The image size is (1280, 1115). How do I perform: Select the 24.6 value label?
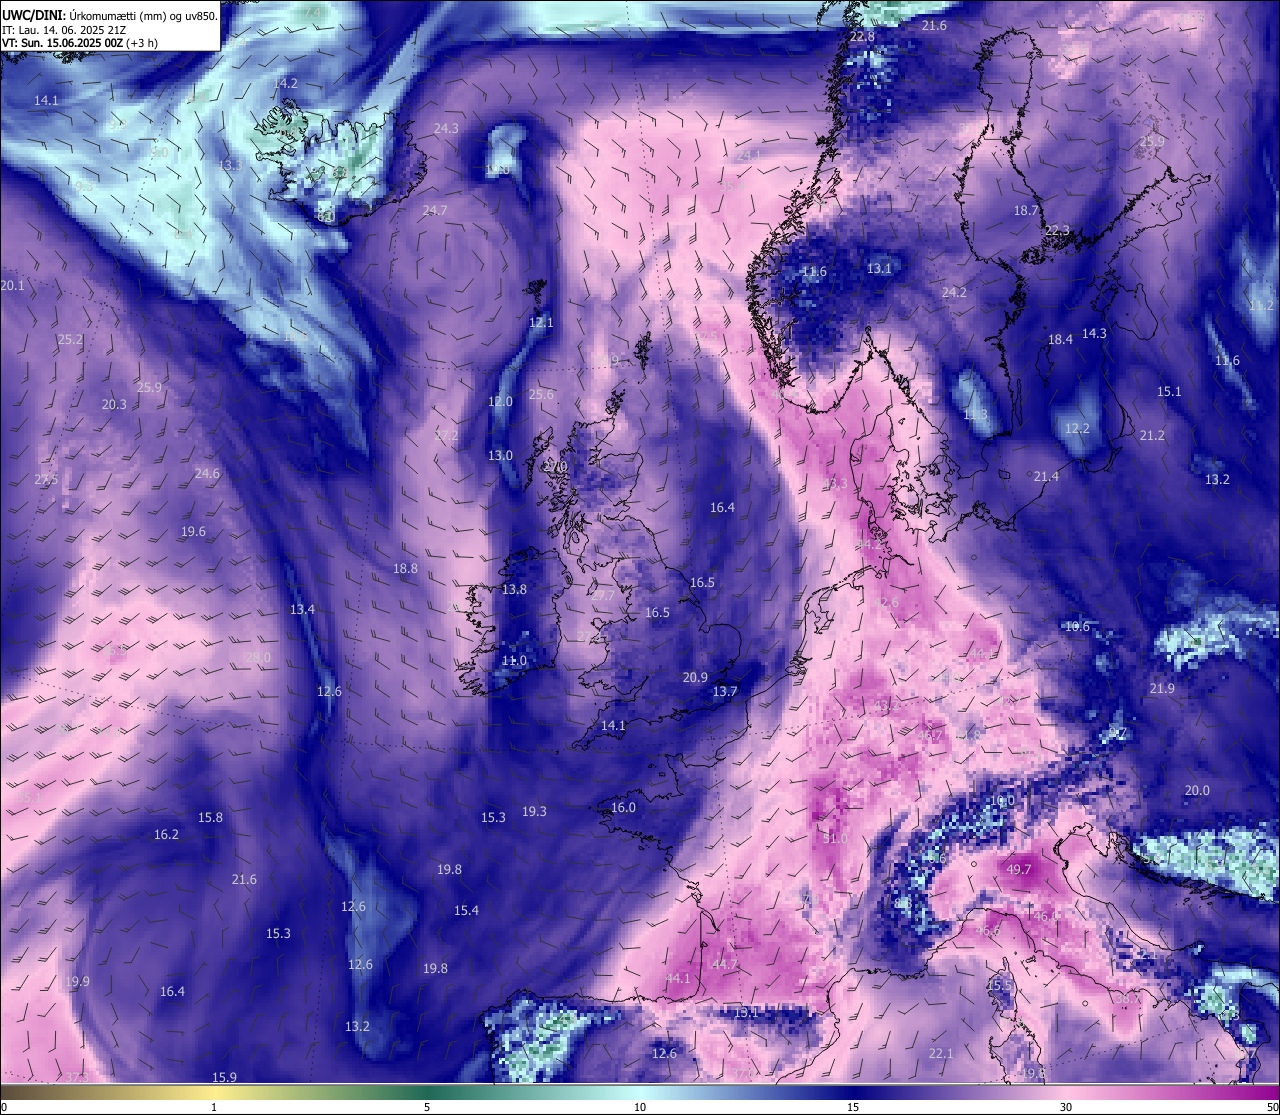(x=207, y=474)
